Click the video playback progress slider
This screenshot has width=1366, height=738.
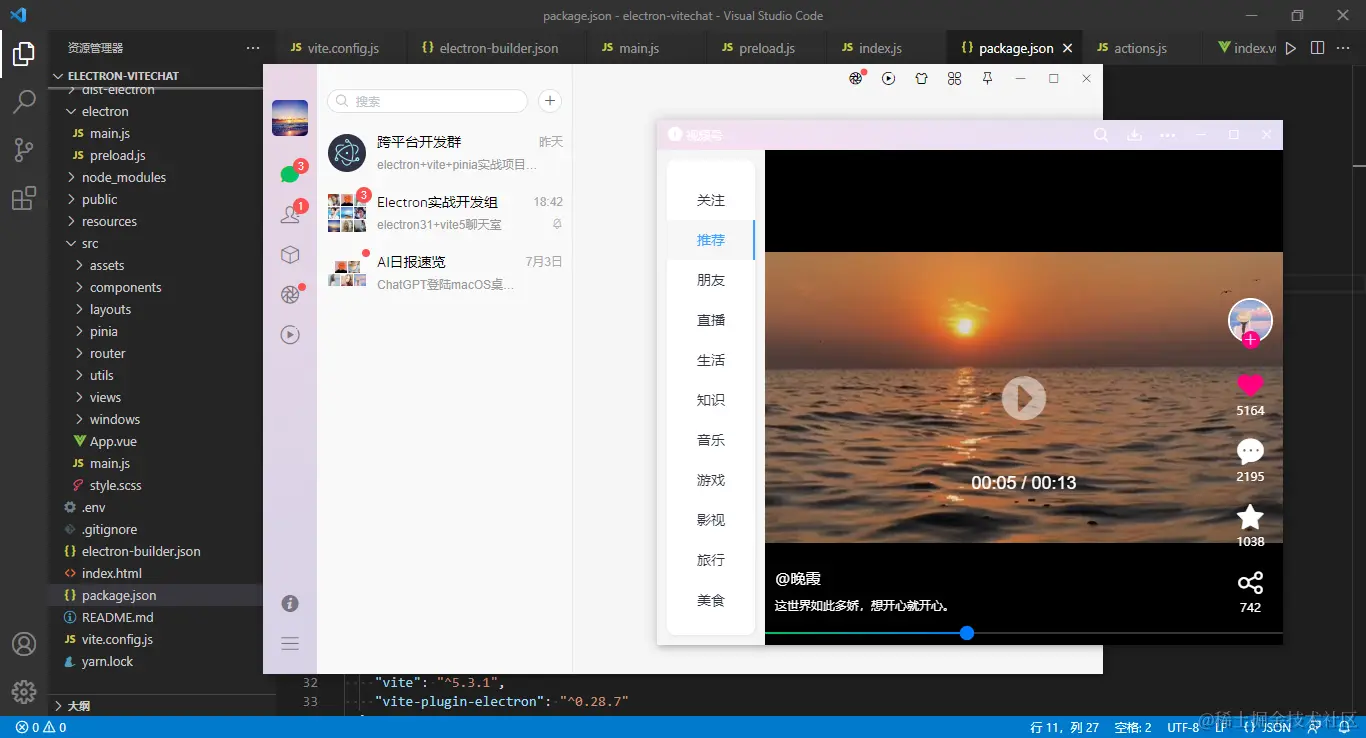coord(966,633)
